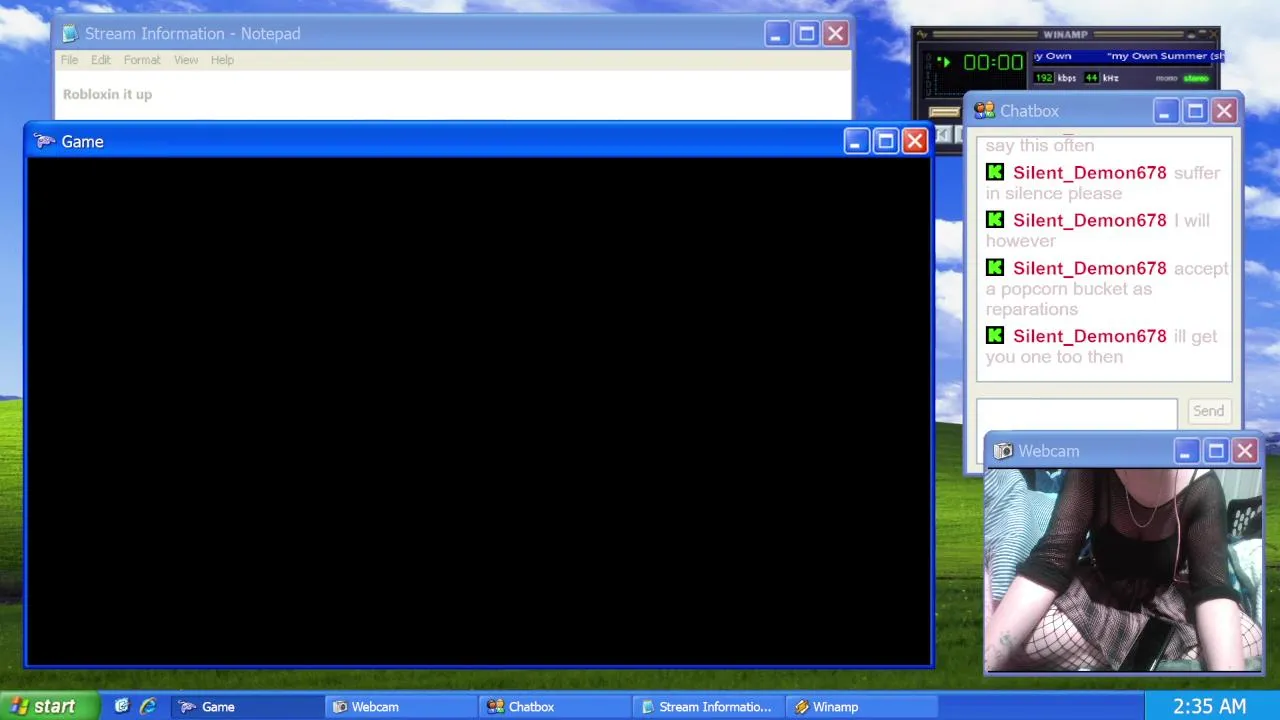Click the Outlook Express quick launch icon
Viewport: 1280px width, 720px height.
pyautogui.click(x=122, y=706)
